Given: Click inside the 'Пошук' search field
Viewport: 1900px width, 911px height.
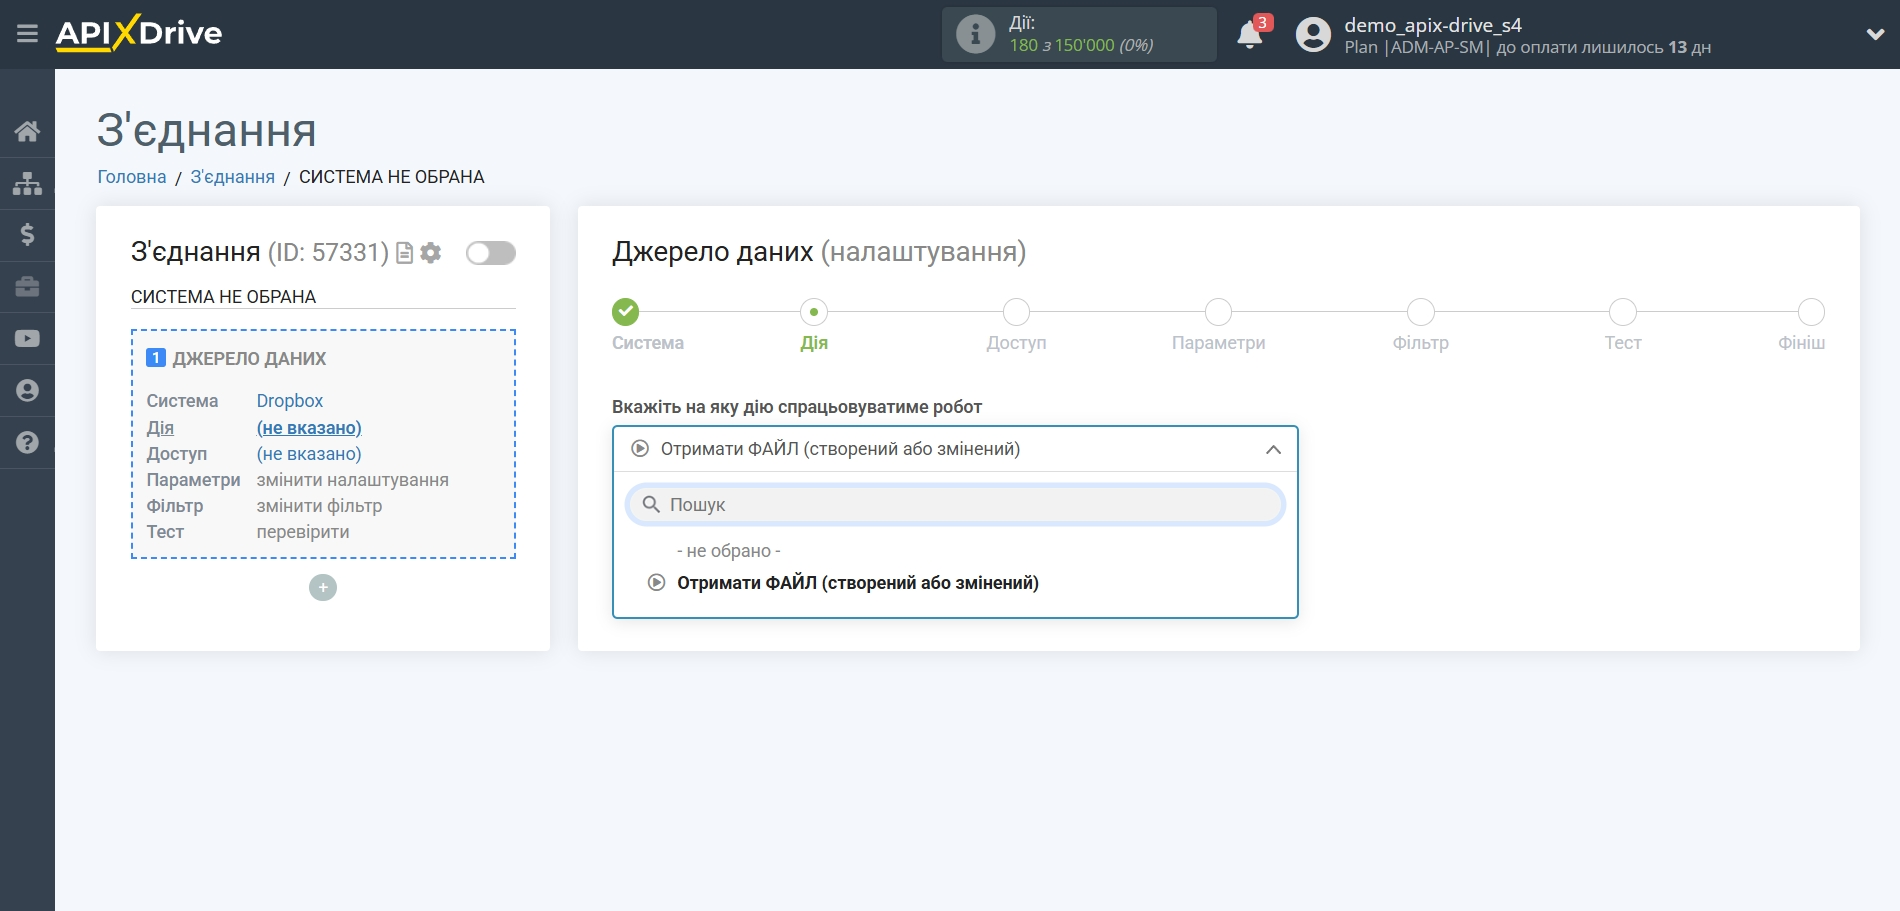Looking at the screenshot, I should coord(953,505).
